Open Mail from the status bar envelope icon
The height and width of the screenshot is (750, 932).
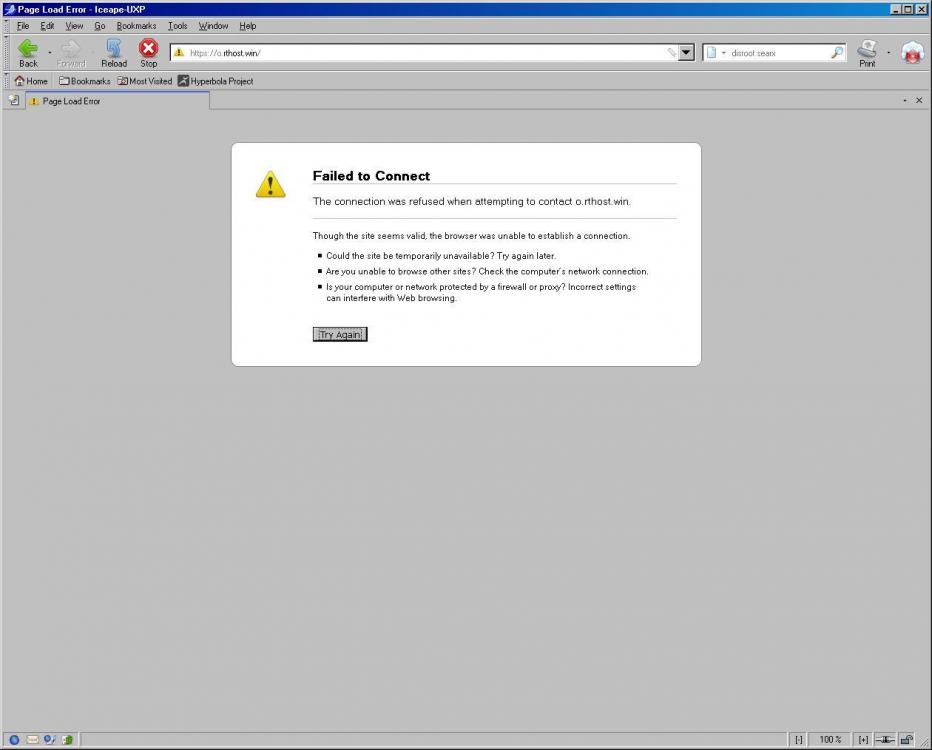32,740
